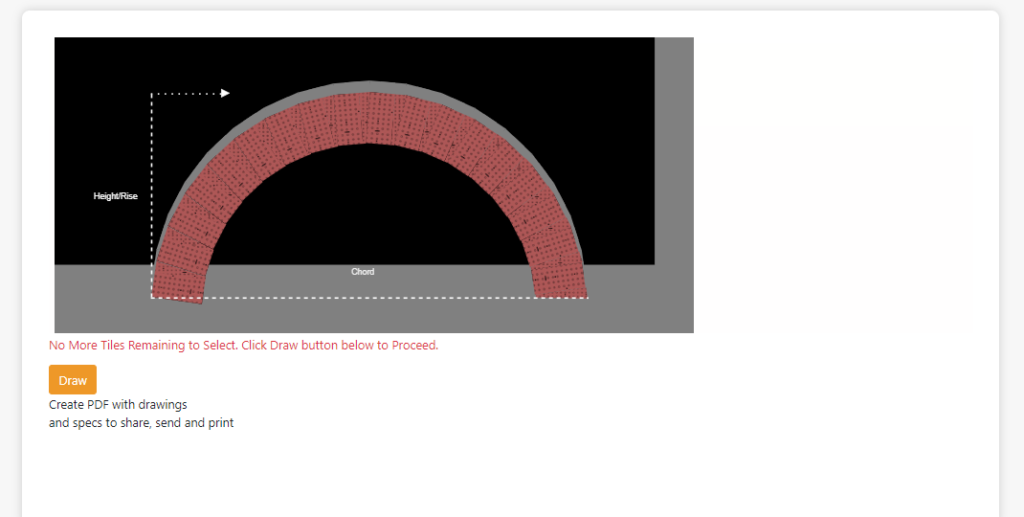The width and height of the screenshot is (1024, 517).
Task: Click the 'and specs to share, send and print' text
Action: 141,423
